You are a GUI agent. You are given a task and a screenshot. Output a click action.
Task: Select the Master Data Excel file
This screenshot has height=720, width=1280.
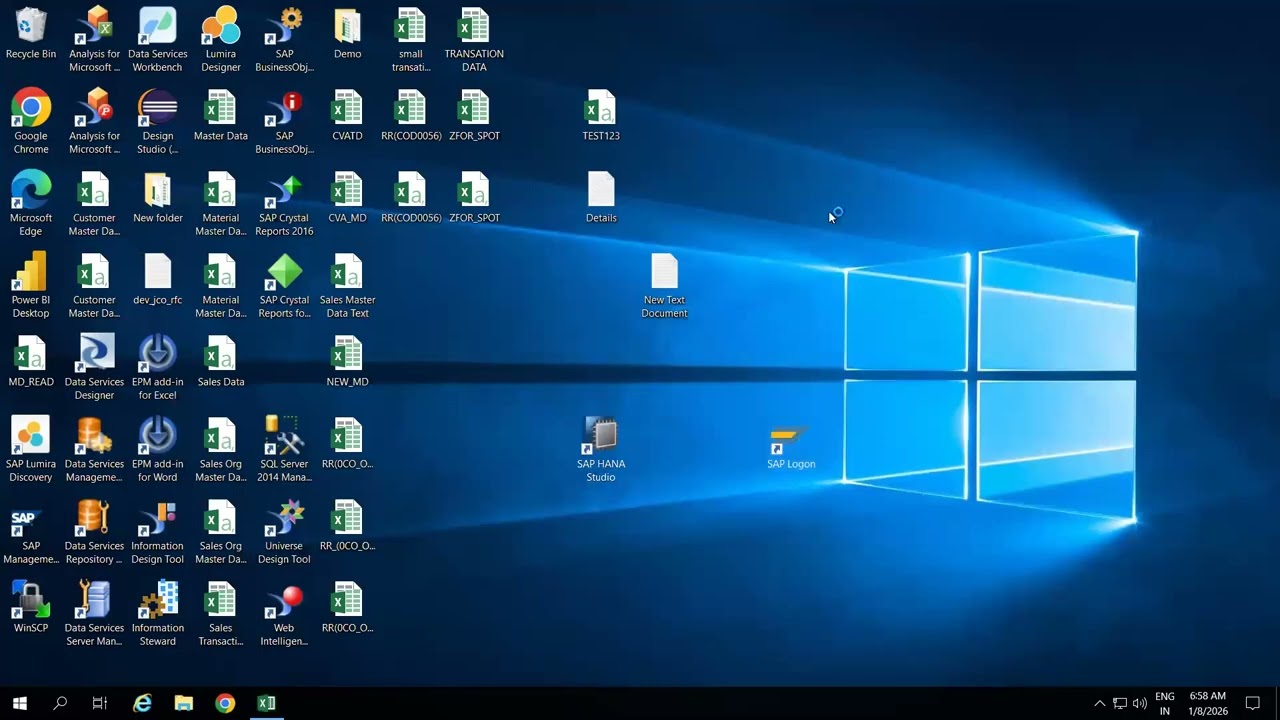pyautogui.click(x=221, y=116)
